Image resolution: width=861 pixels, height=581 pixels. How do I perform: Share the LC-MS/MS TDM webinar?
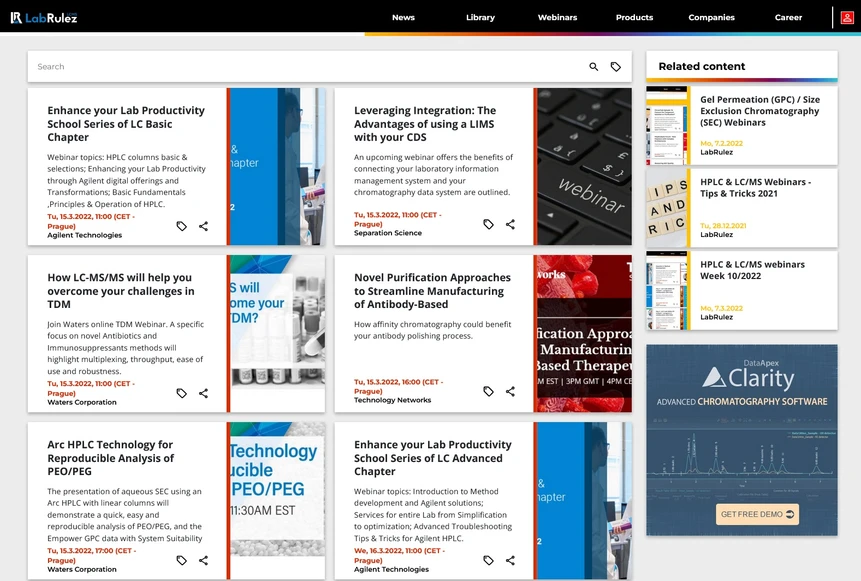point(203,393)
